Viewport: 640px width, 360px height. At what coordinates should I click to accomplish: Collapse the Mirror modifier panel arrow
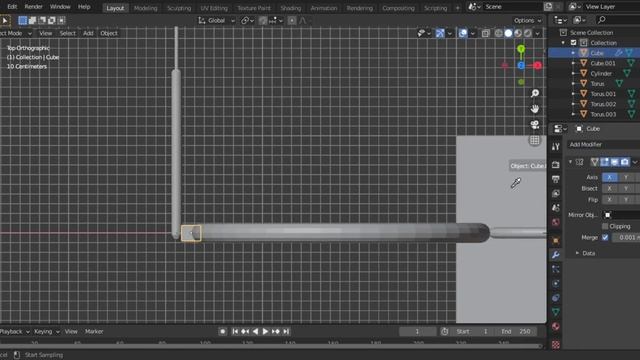pos(570,162)
